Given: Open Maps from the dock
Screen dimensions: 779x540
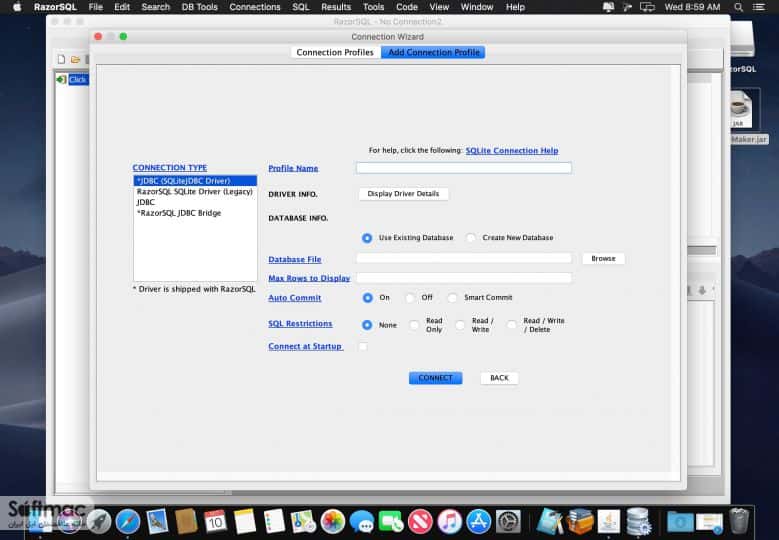Looking at the screenshot, I should (303, 522).
